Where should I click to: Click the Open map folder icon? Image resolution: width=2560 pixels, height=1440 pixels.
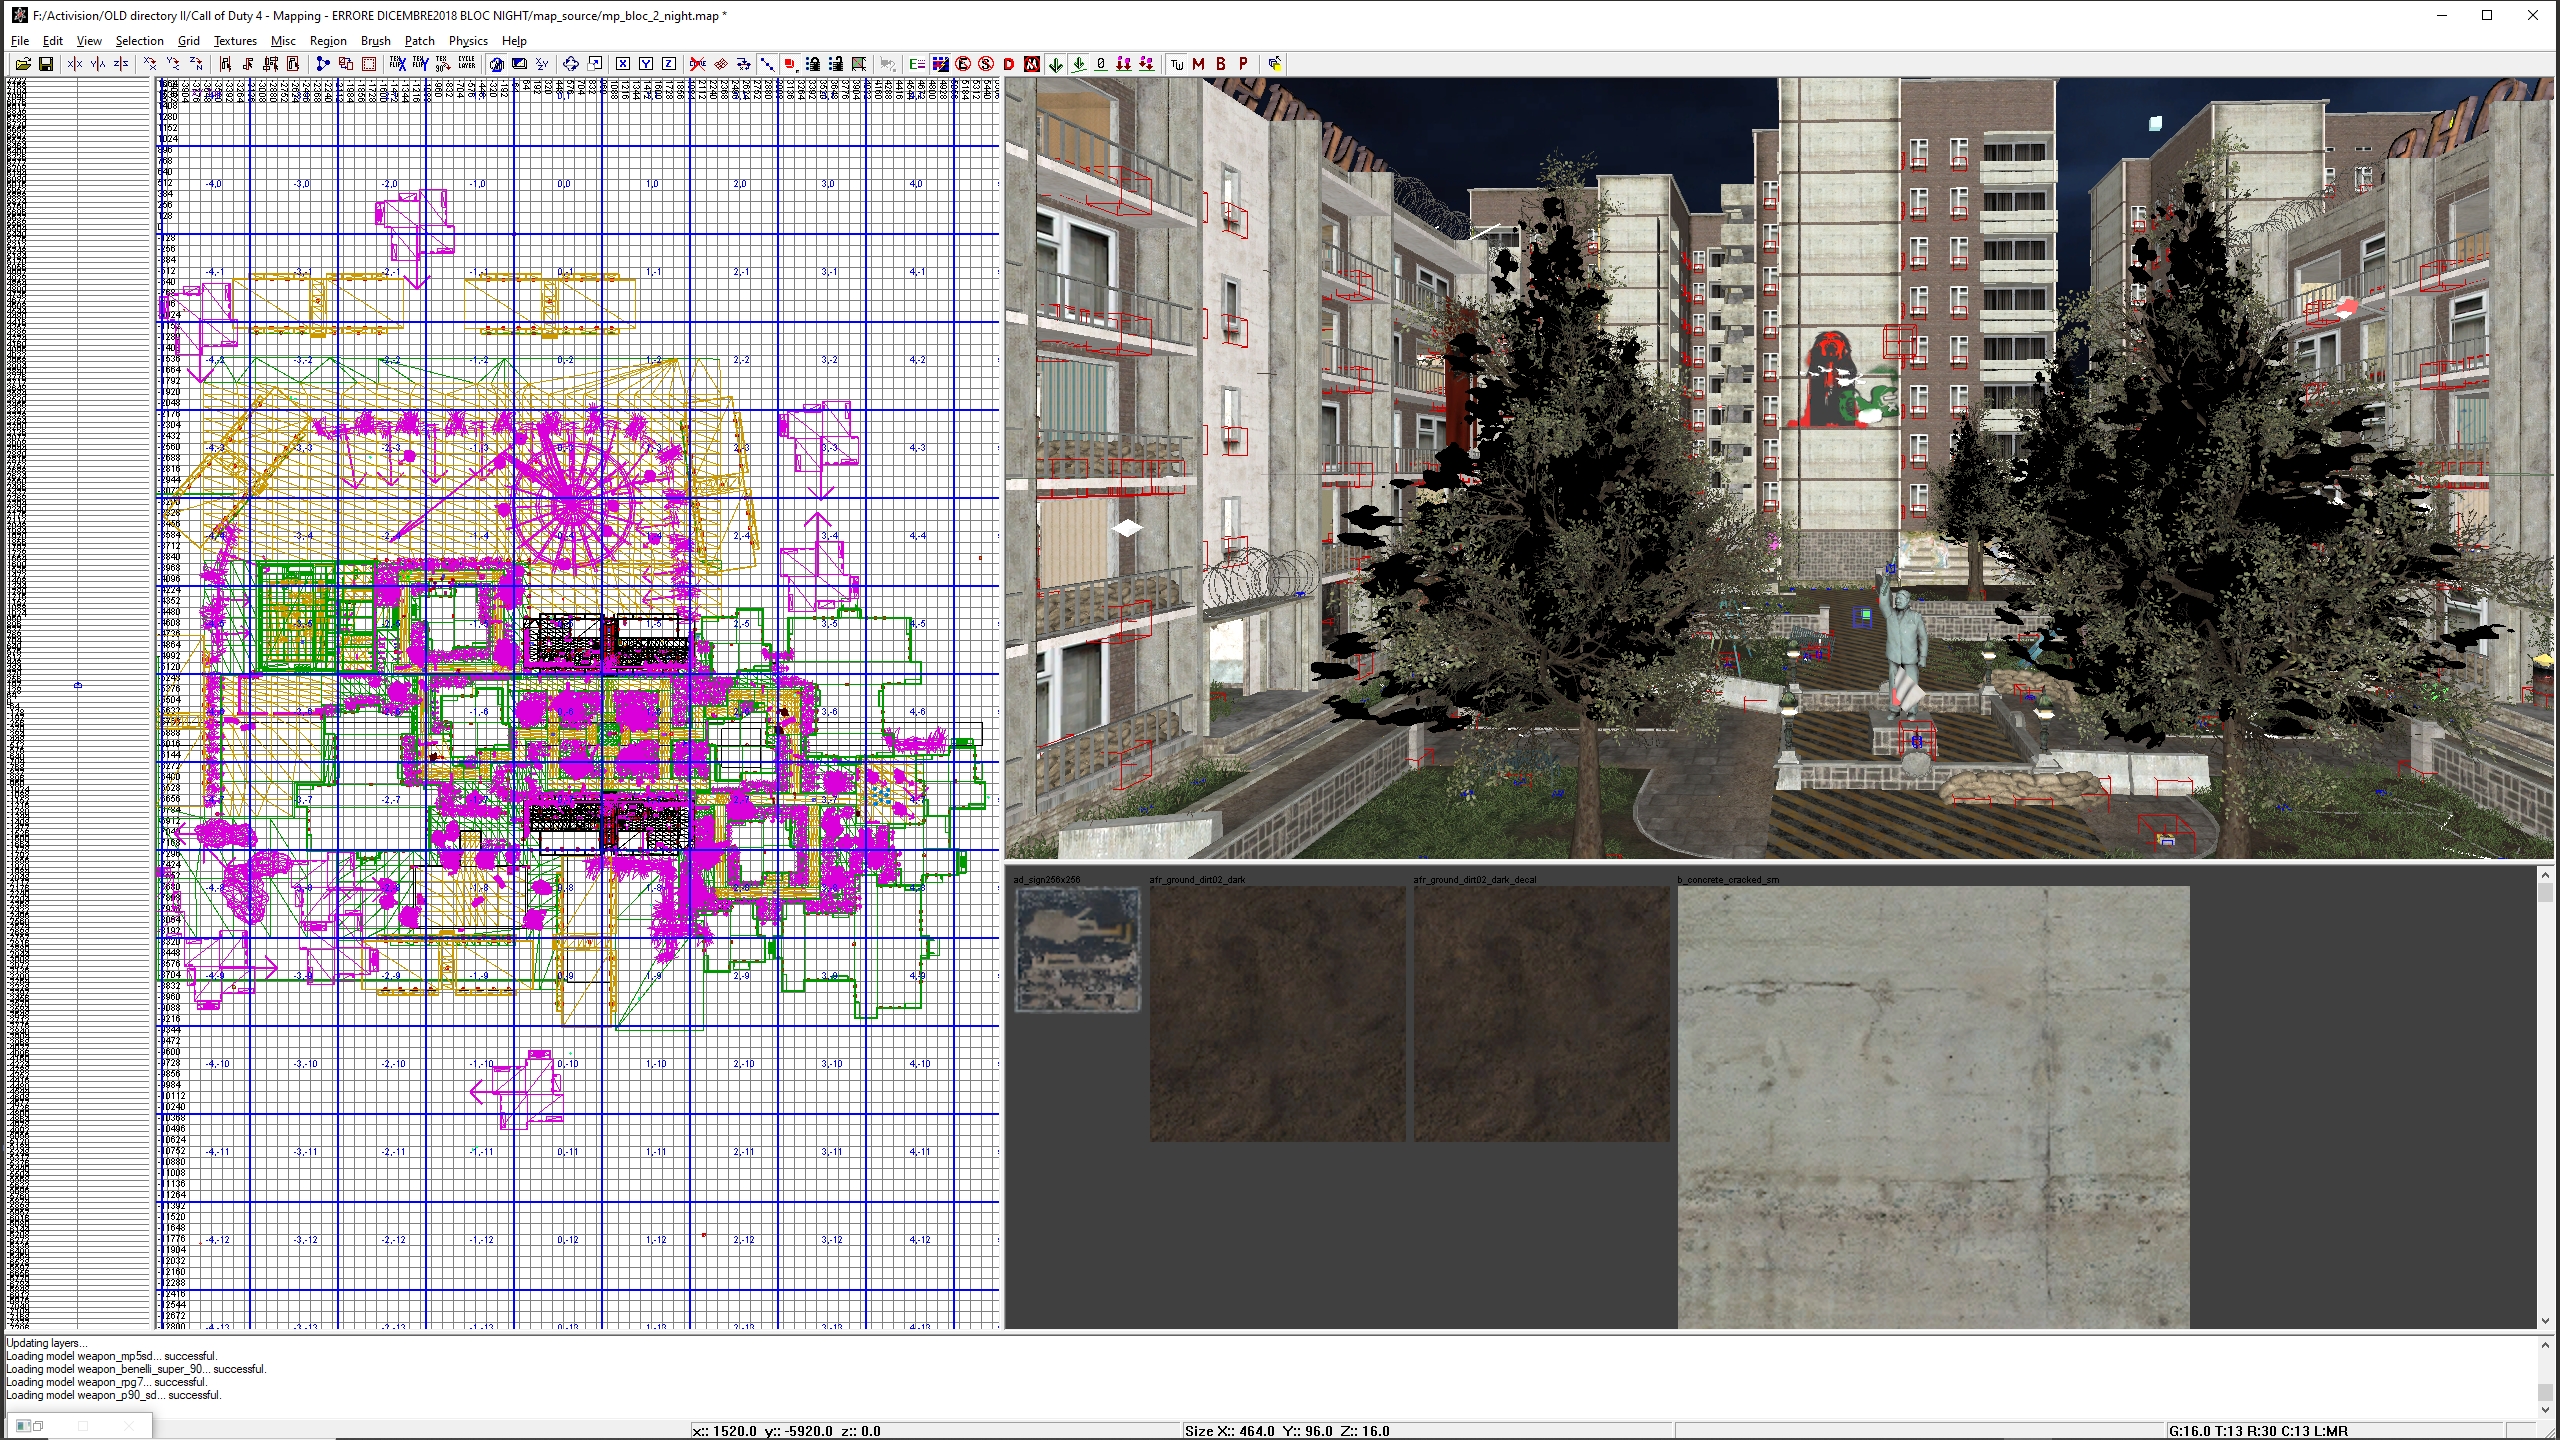(x=23, y=64)
